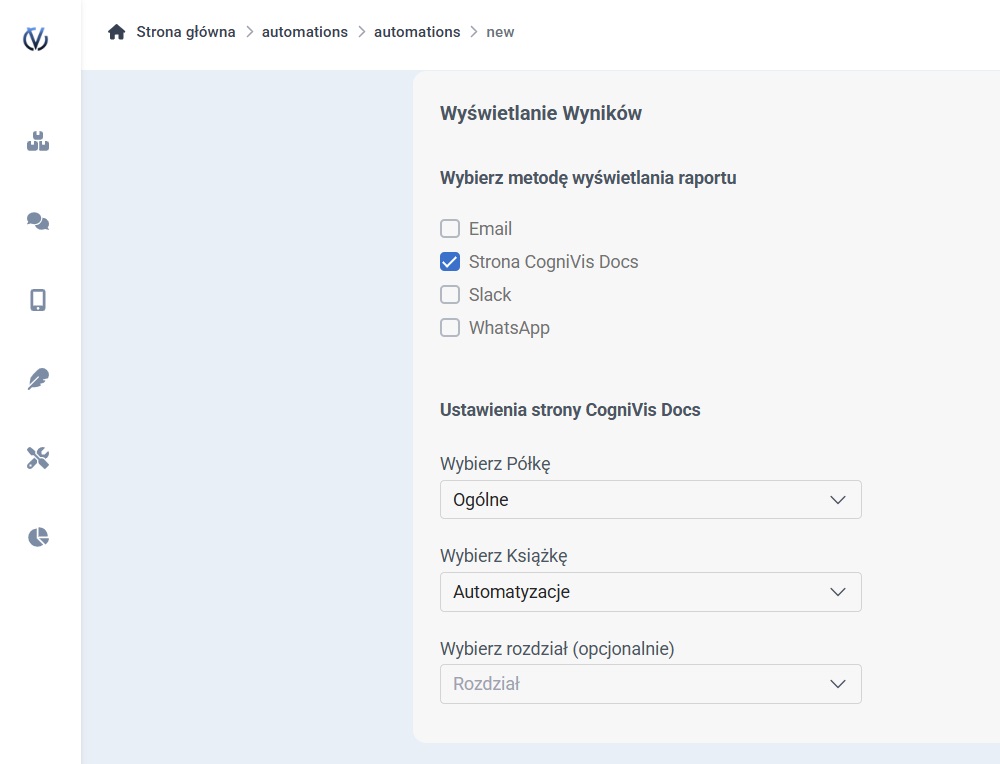Enable the Email checkbox
Viewport: 1000px width, 764px height.
[450, 229]
